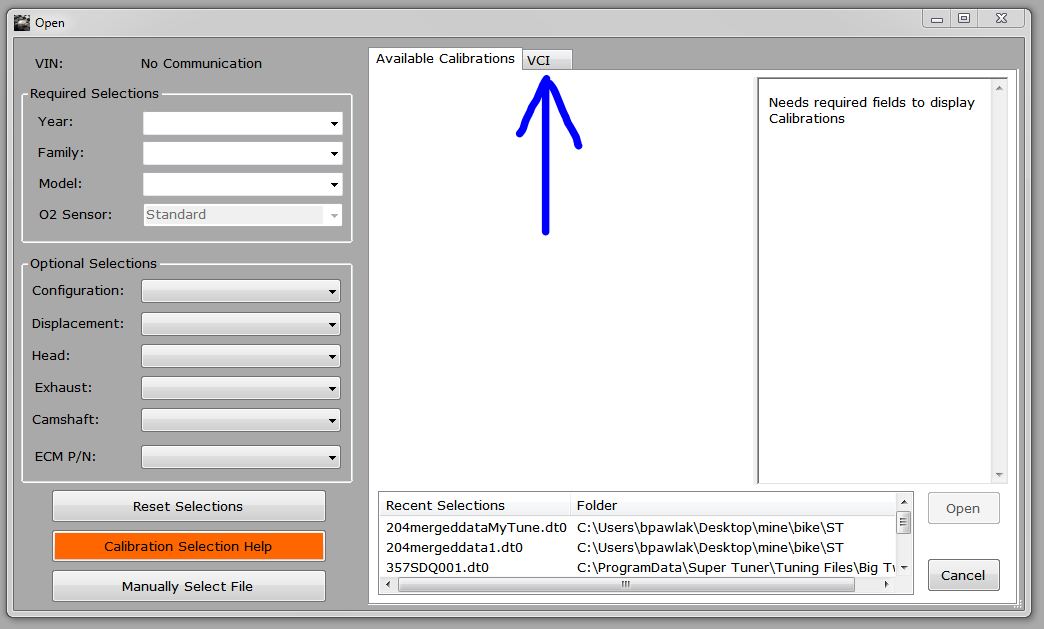The width and height of the screenshot is (1044, 629).
Task: Expand the Camshaft dropdown
Action: 241,420
